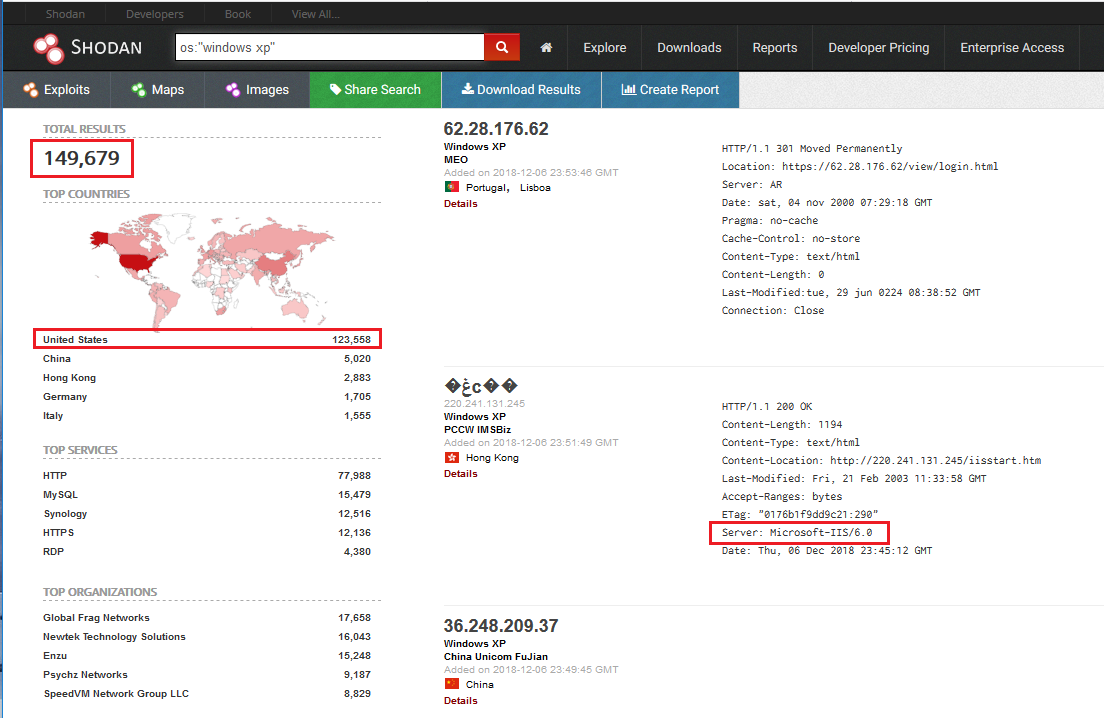Click the China flag icon
Screen dimensions: 1104x718
tap(452, 684)
